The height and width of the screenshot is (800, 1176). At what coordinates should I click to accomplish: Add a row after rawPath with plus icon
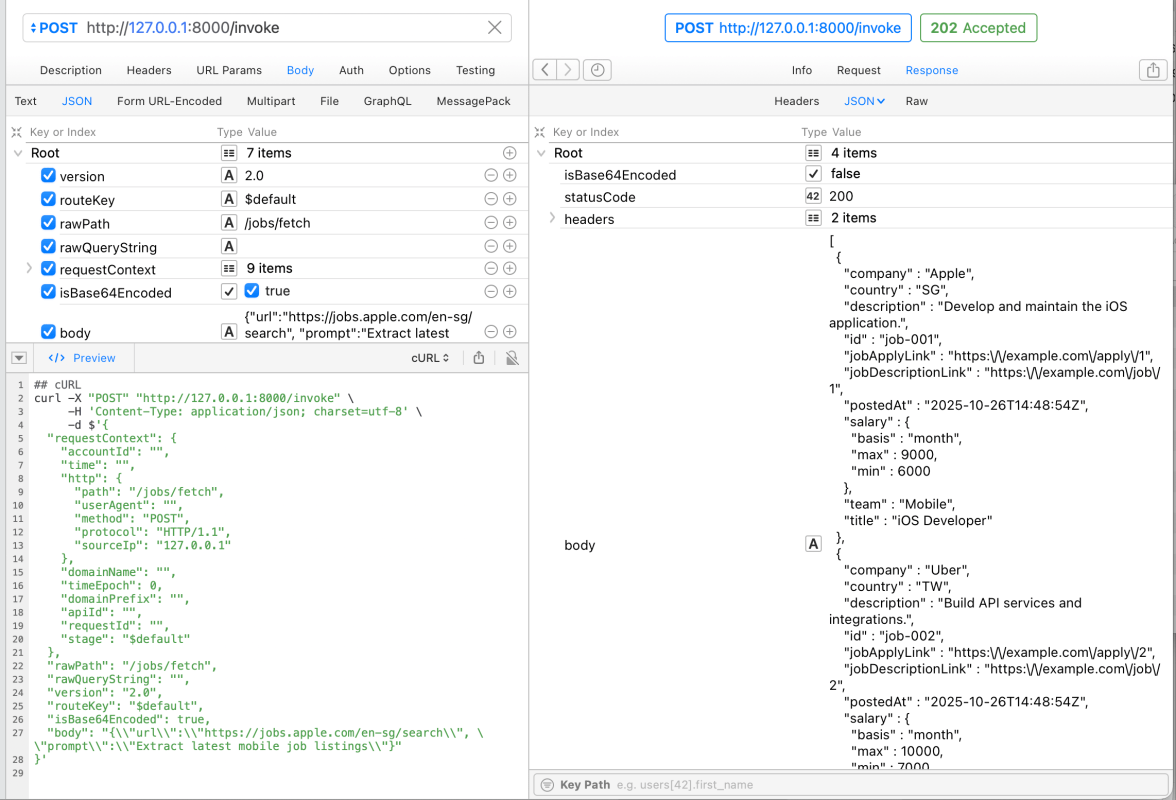510,223
